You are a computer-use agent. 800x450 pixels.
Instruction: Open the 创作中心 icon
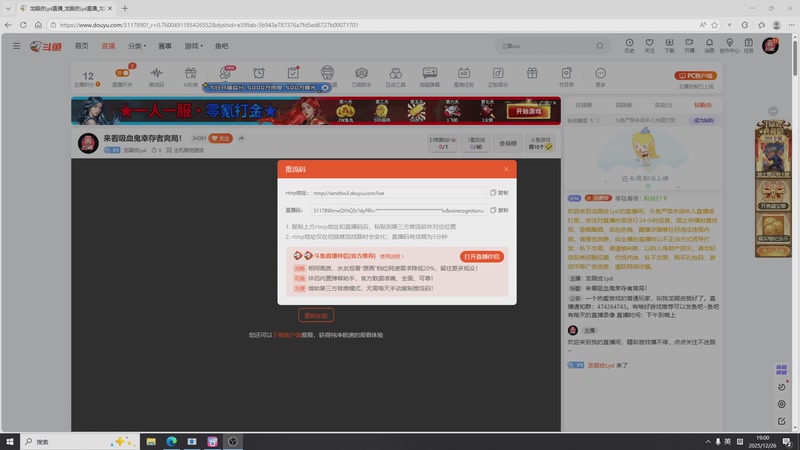[x=729, y=46]
